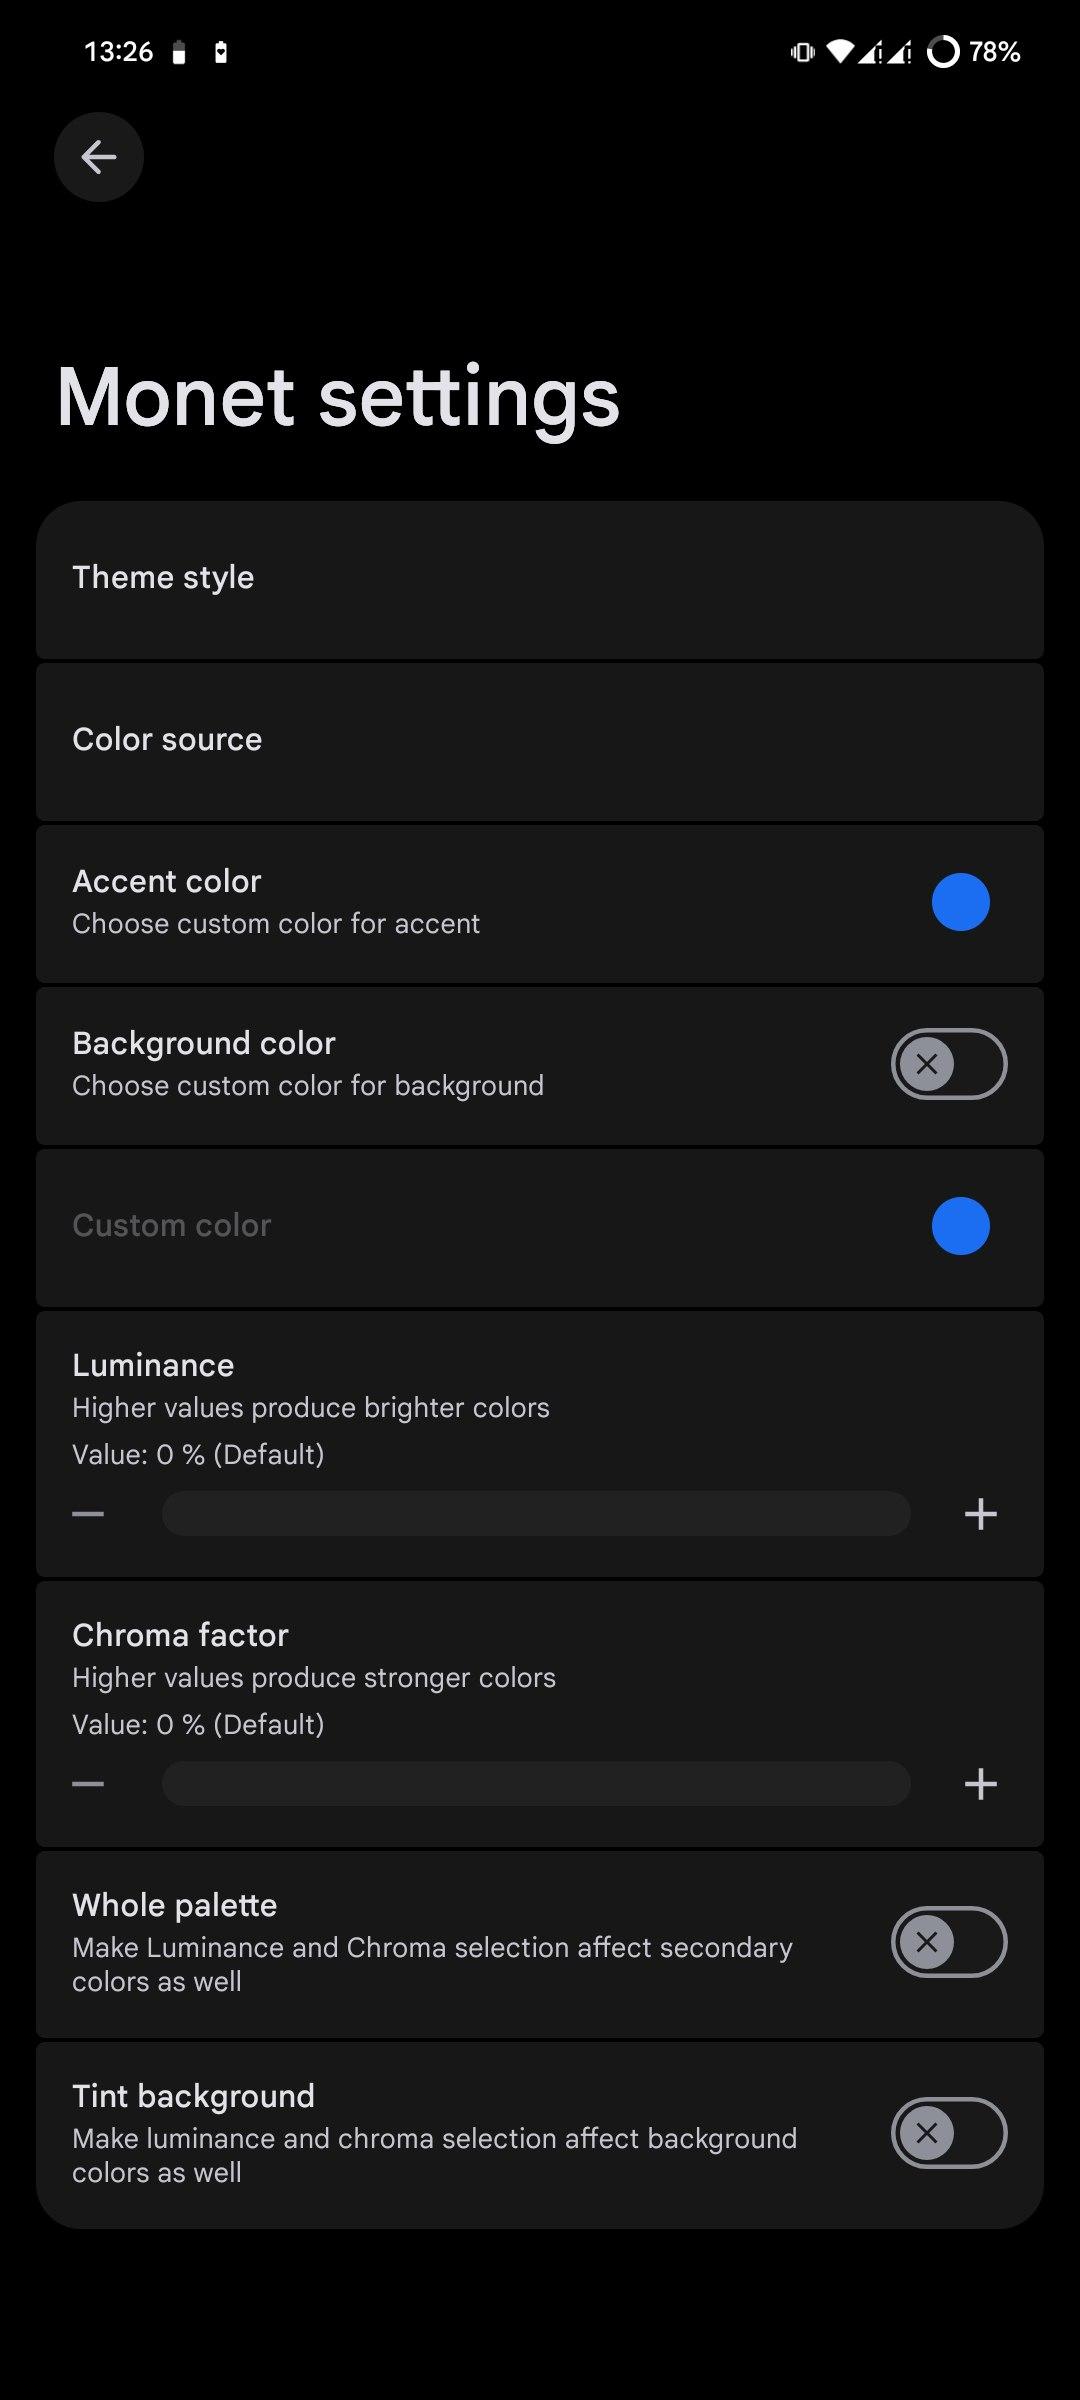Enable the Background color toggle
Screen dimensions: 1080x2400
coord(948,1064)
